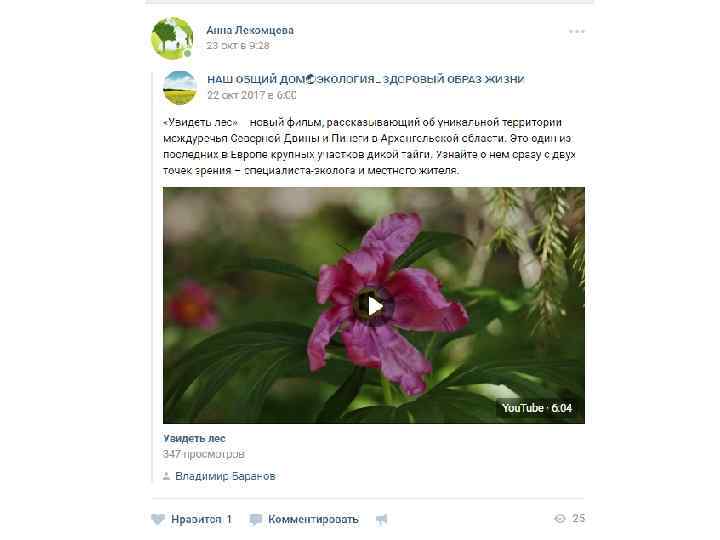Open the original post date 22 окт 2017
Screen dimensions: 720x540
252,95
